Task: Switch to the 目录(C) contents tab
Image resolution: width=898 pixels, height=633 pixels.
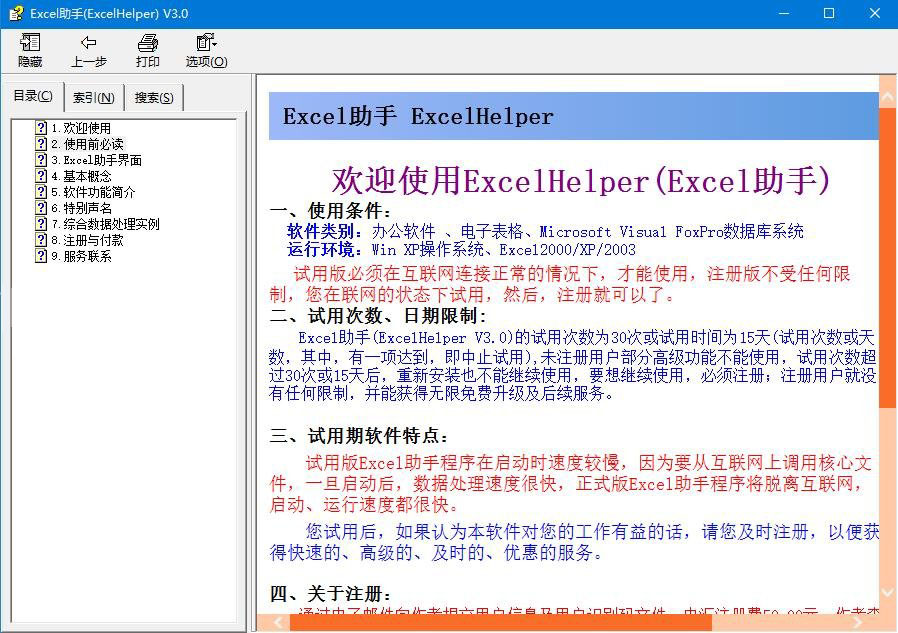Action: [33, 96]
